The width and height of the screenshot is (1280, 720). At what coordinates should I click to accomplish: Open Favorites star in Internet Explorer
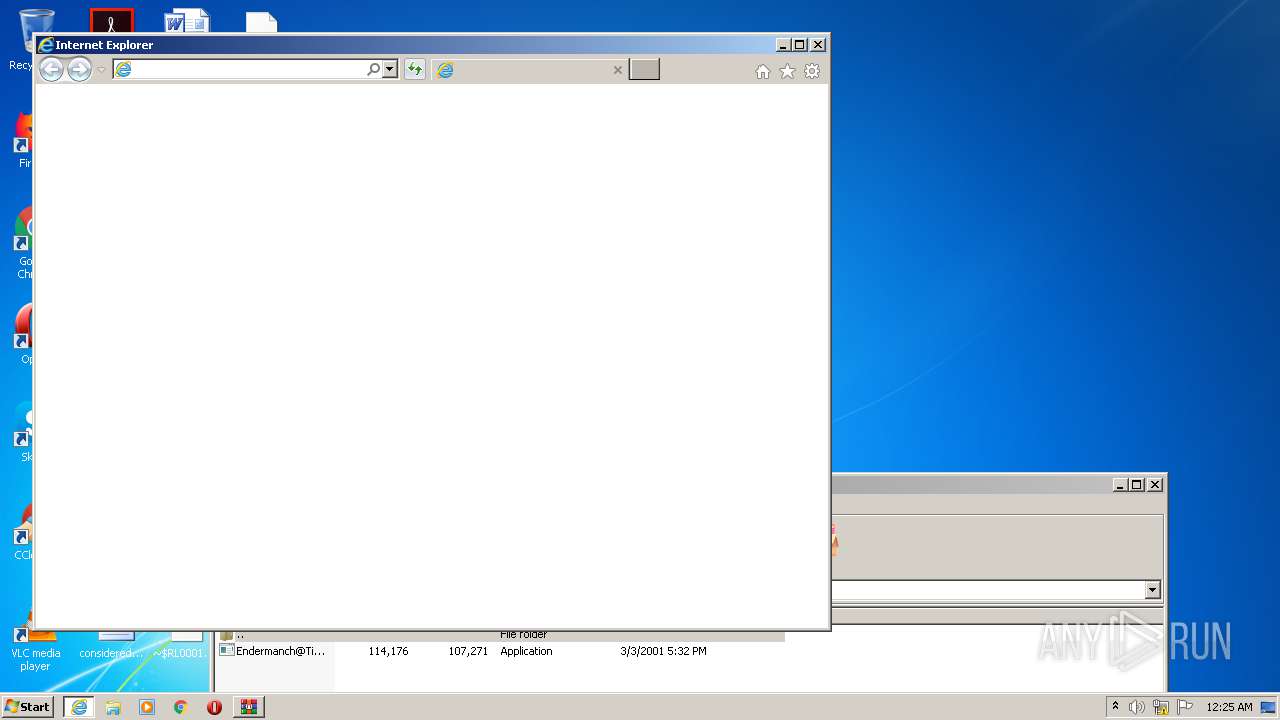(787, 71)
